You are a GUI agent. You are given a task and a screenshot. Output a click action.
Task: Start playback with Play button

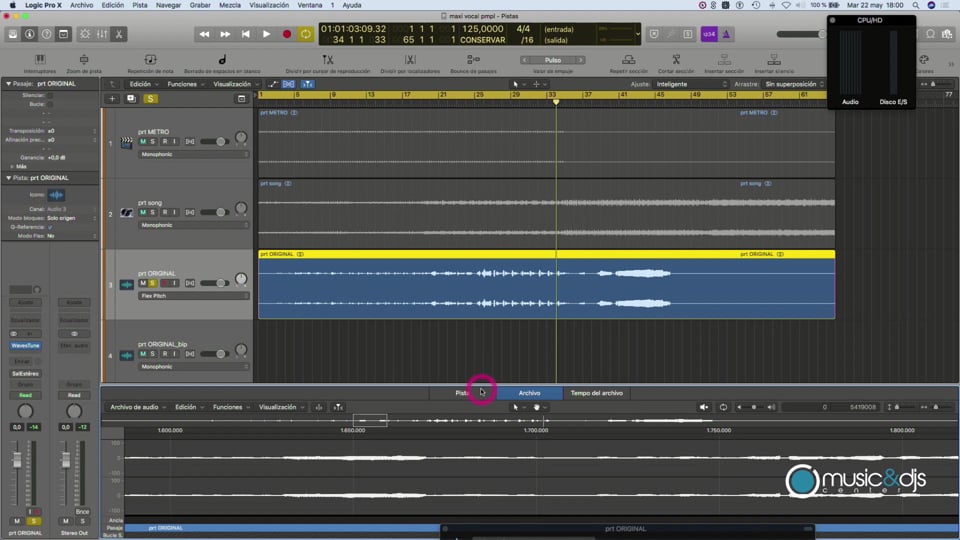(x=266, y=34)
